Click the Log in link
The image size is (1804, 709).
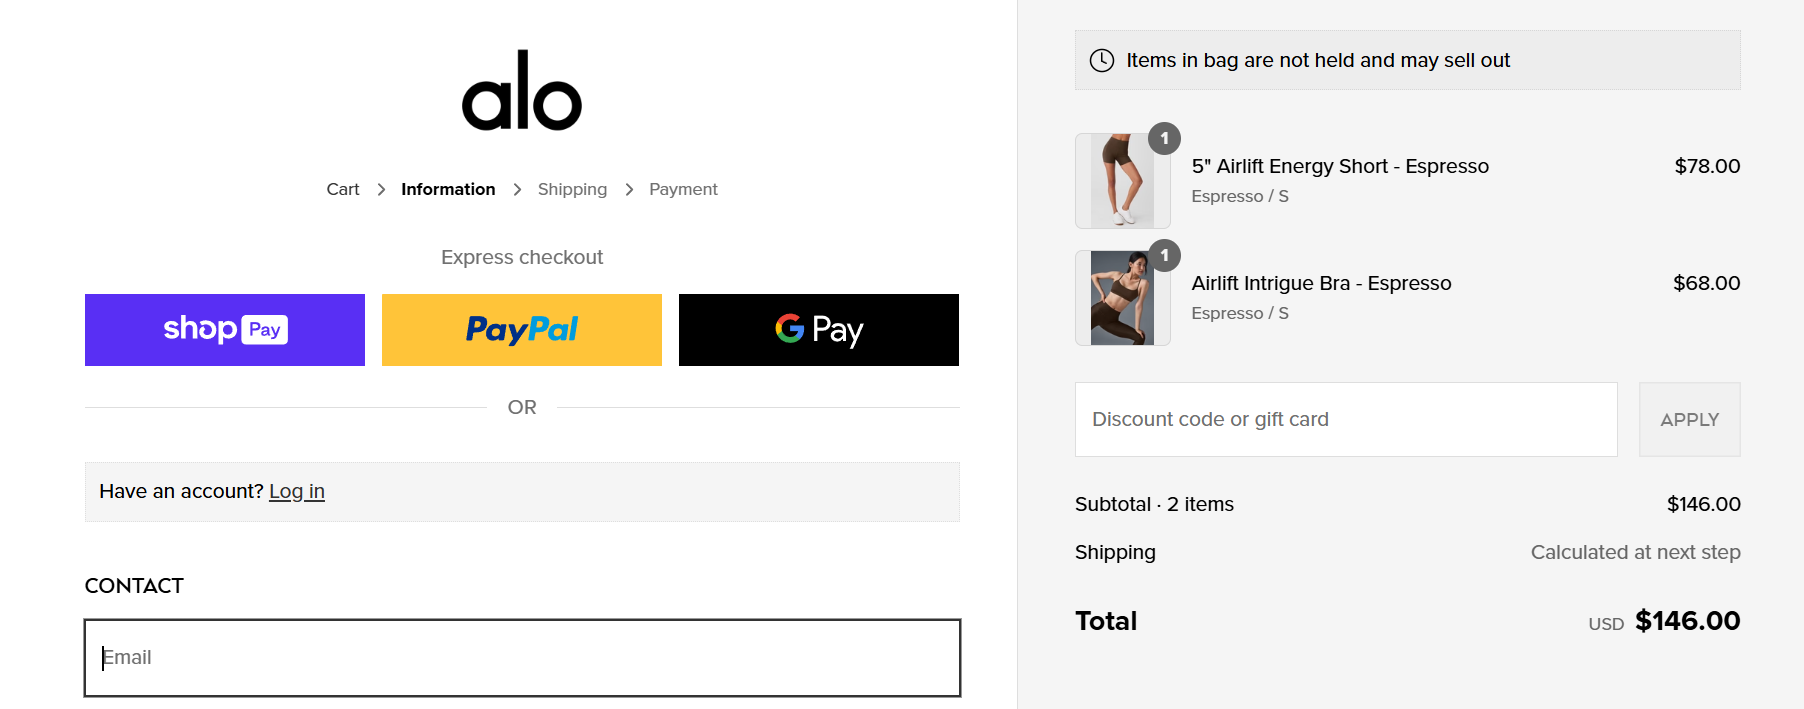(297, 491)
